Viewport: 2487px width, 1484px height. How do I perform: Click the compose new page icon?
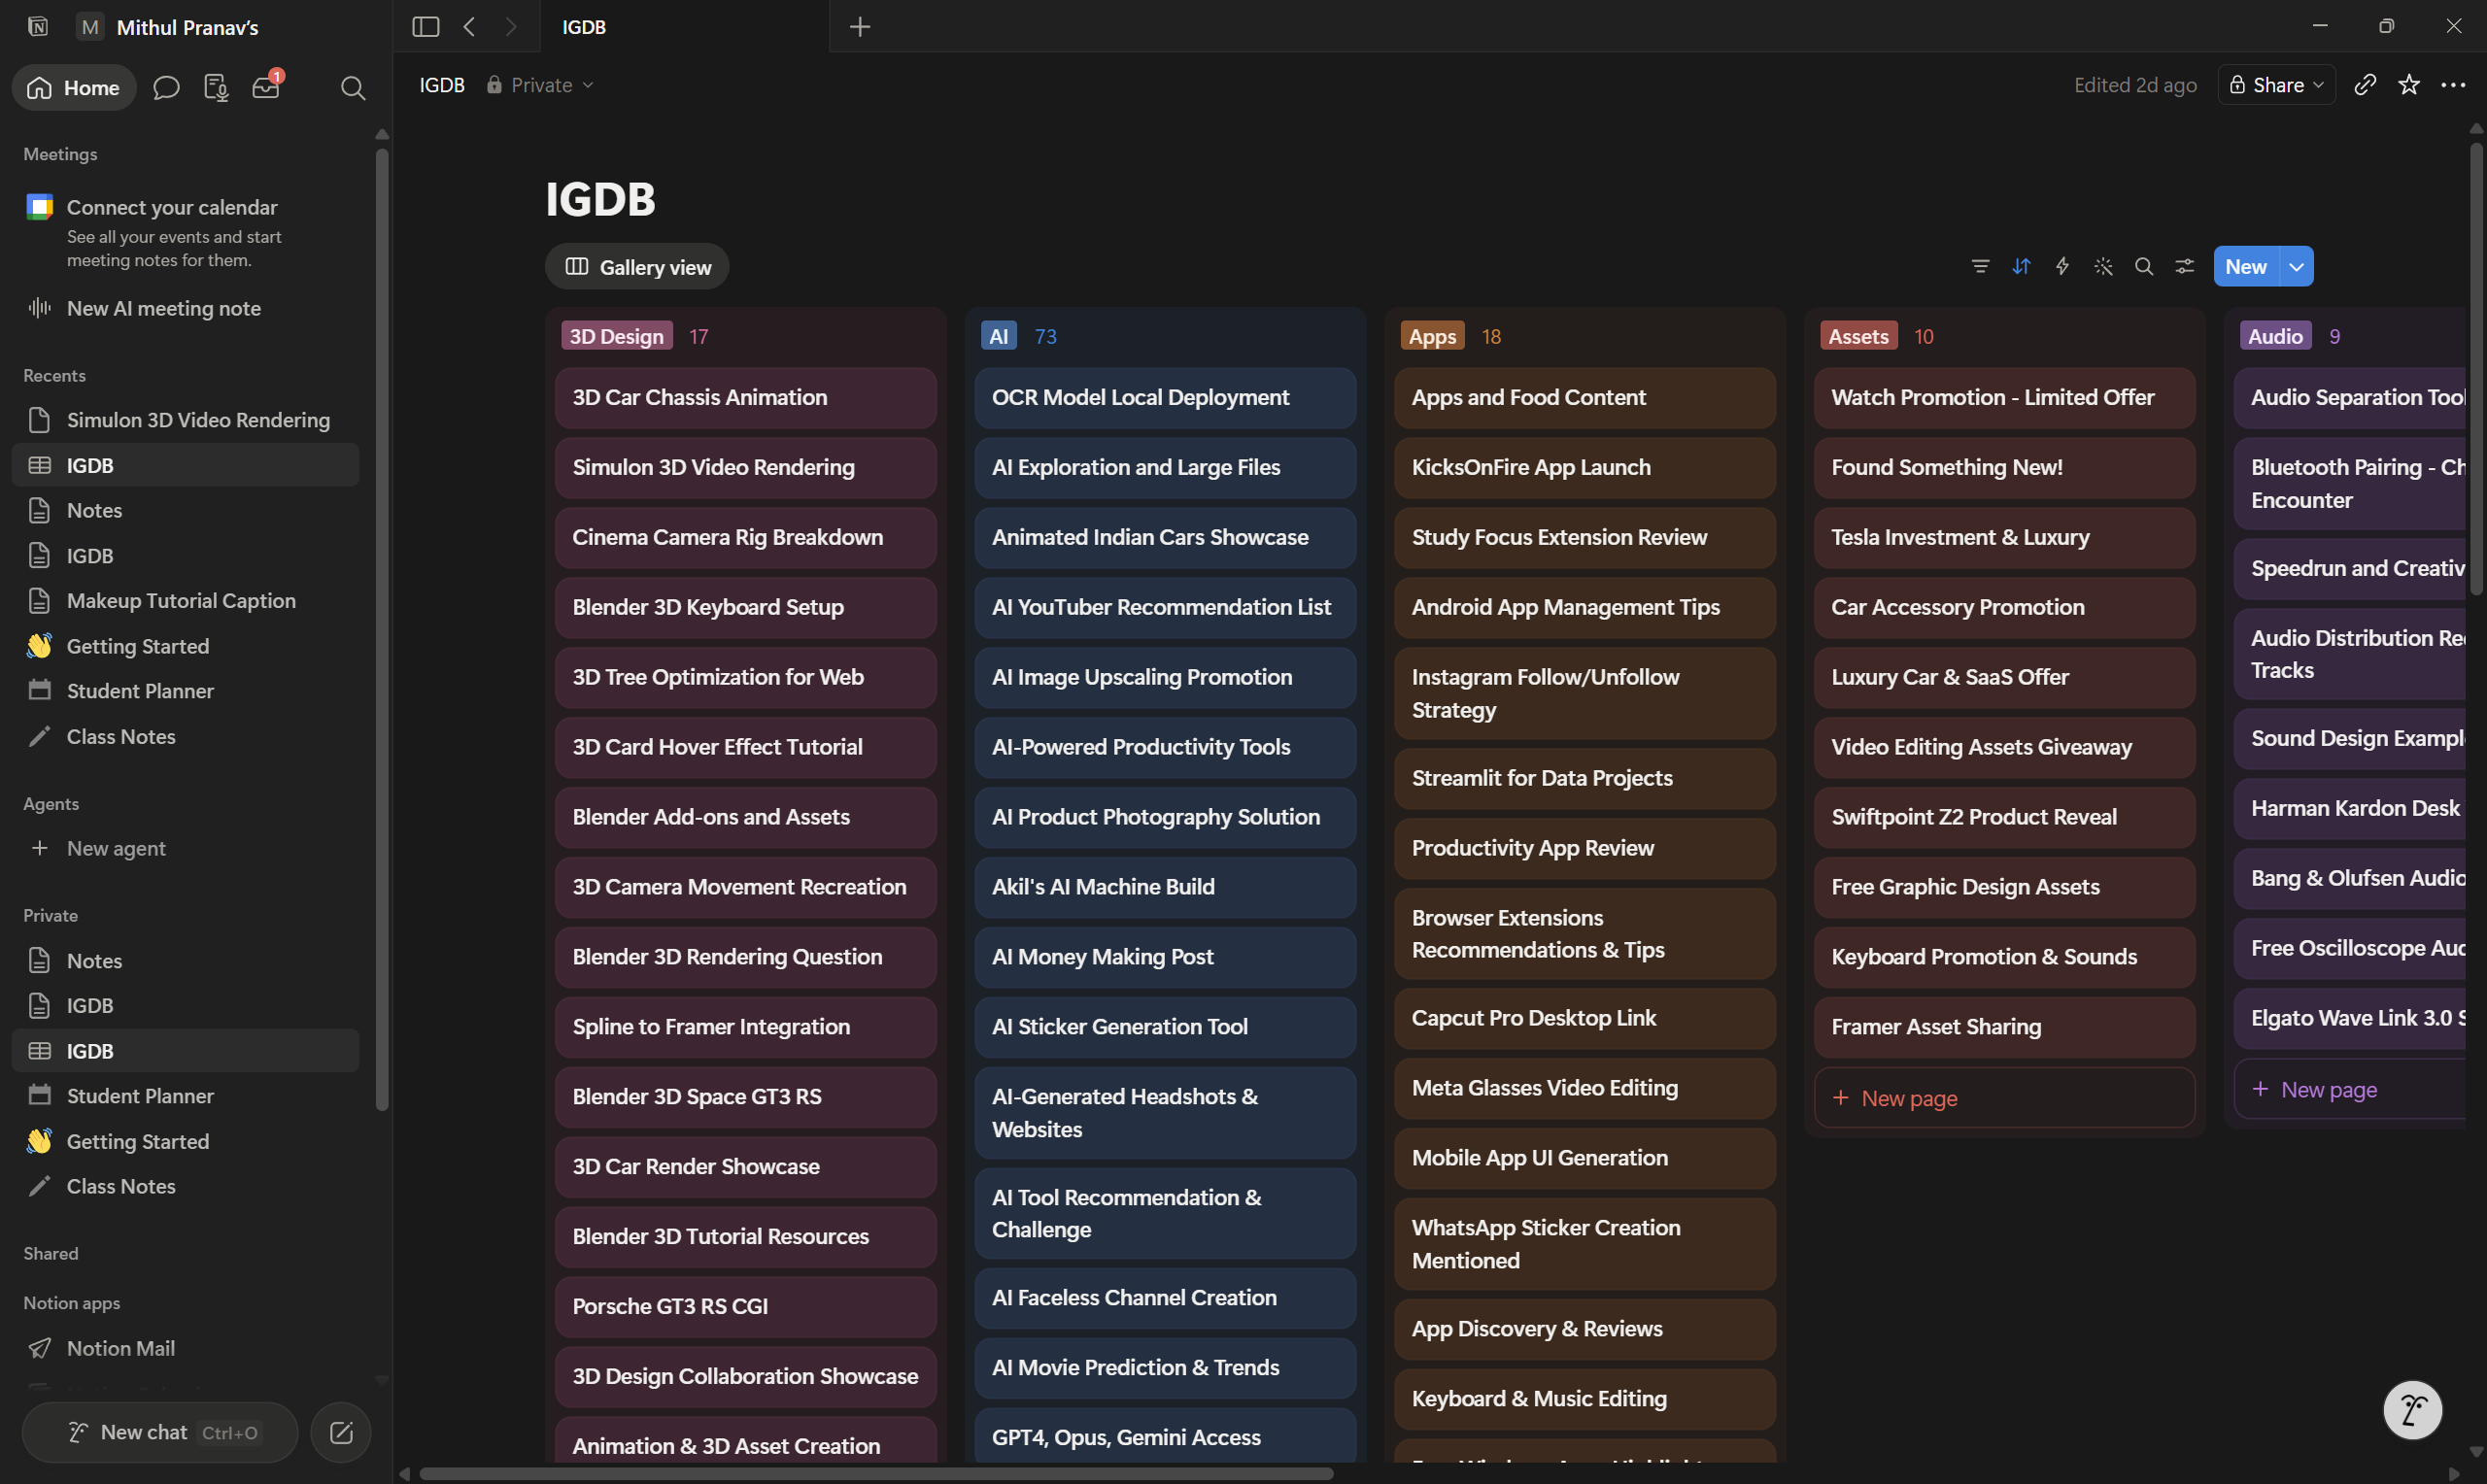point(341,1433)
